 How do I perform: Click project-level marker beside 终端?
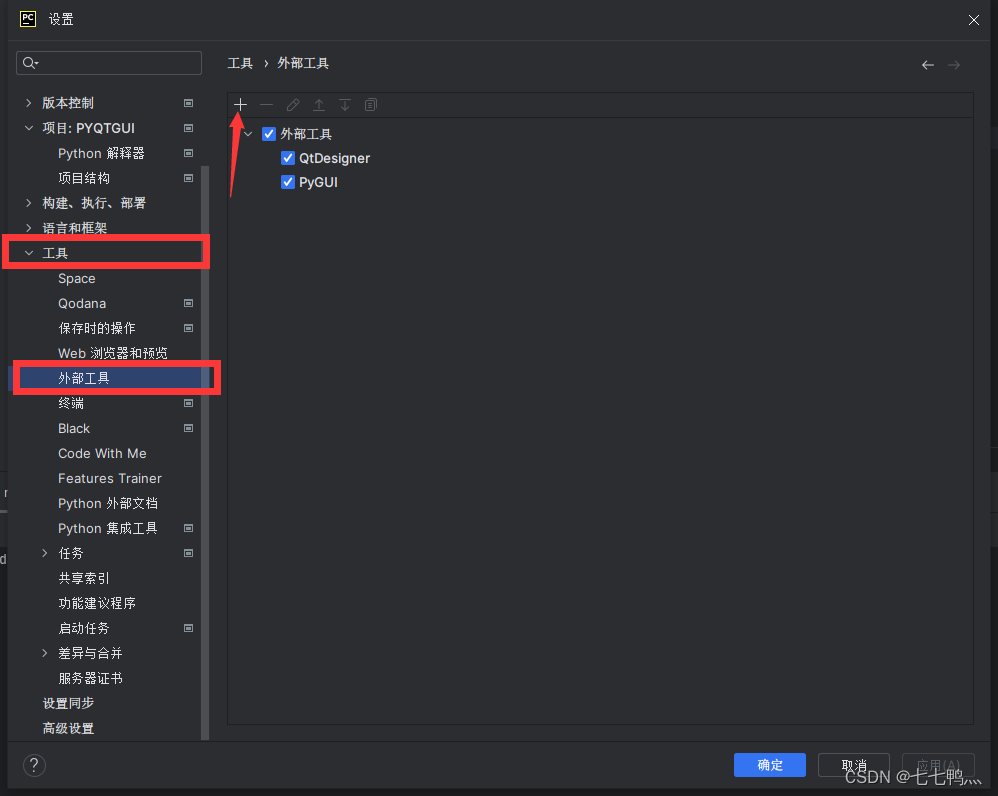point(188,403)
